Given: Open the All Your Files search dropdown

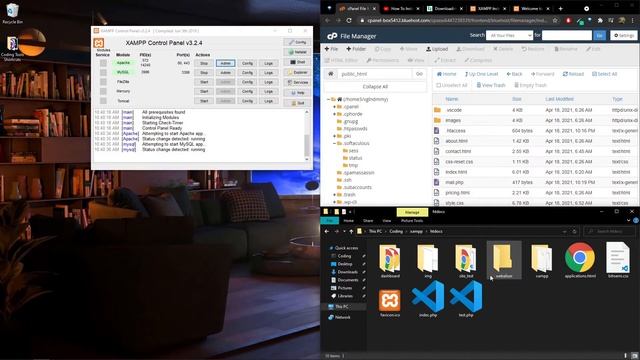Looking at the screenshot, I should click(509, 36).
